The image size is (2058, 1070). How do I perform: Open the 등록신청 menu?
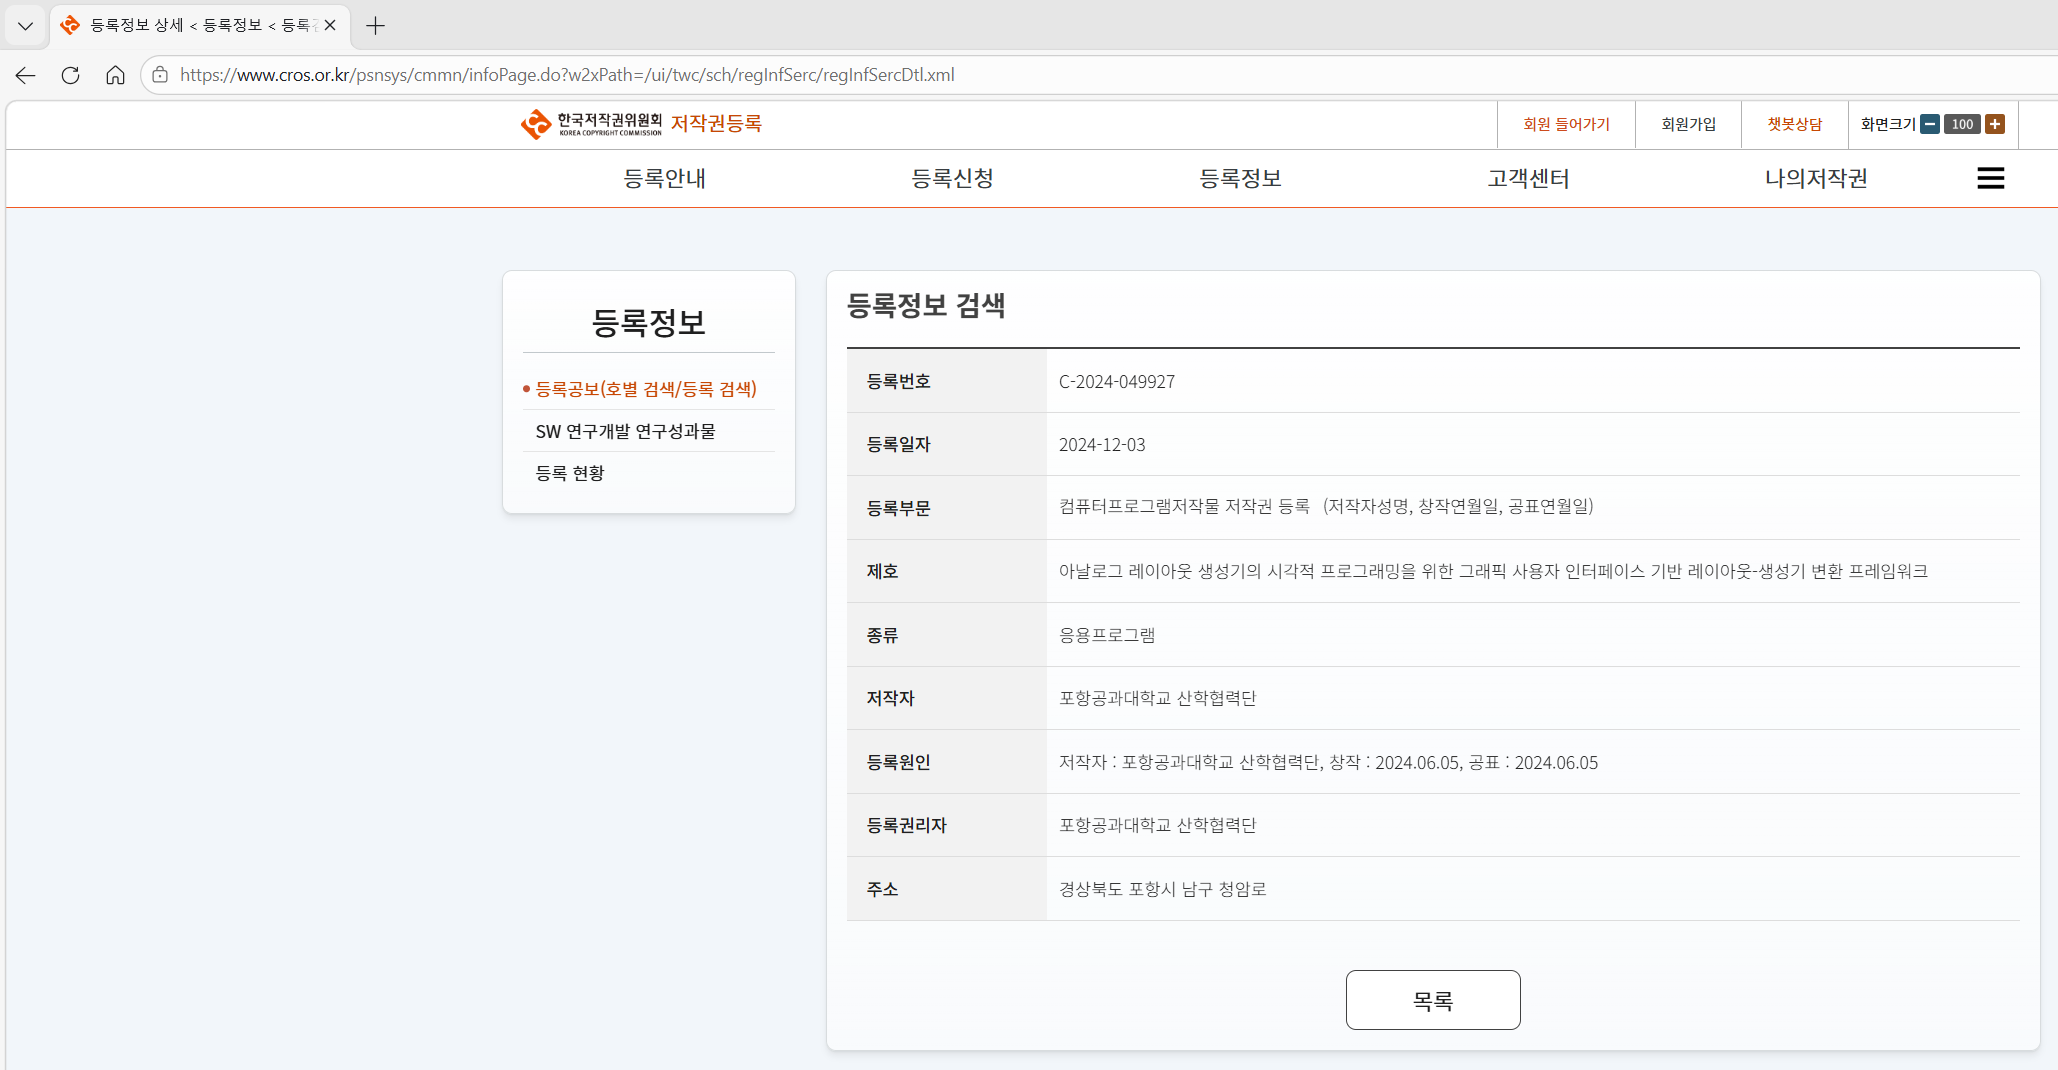(952, 178)
